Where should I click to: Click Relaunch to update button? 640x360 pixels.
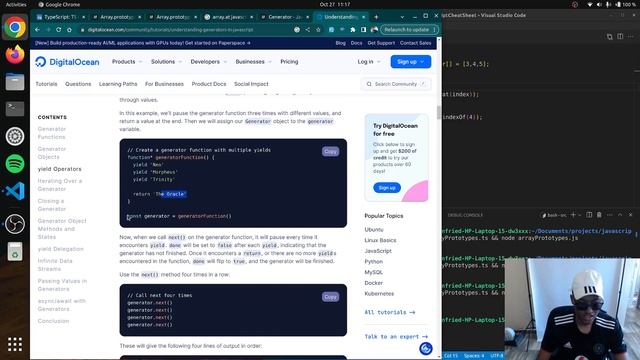point(409,30)
